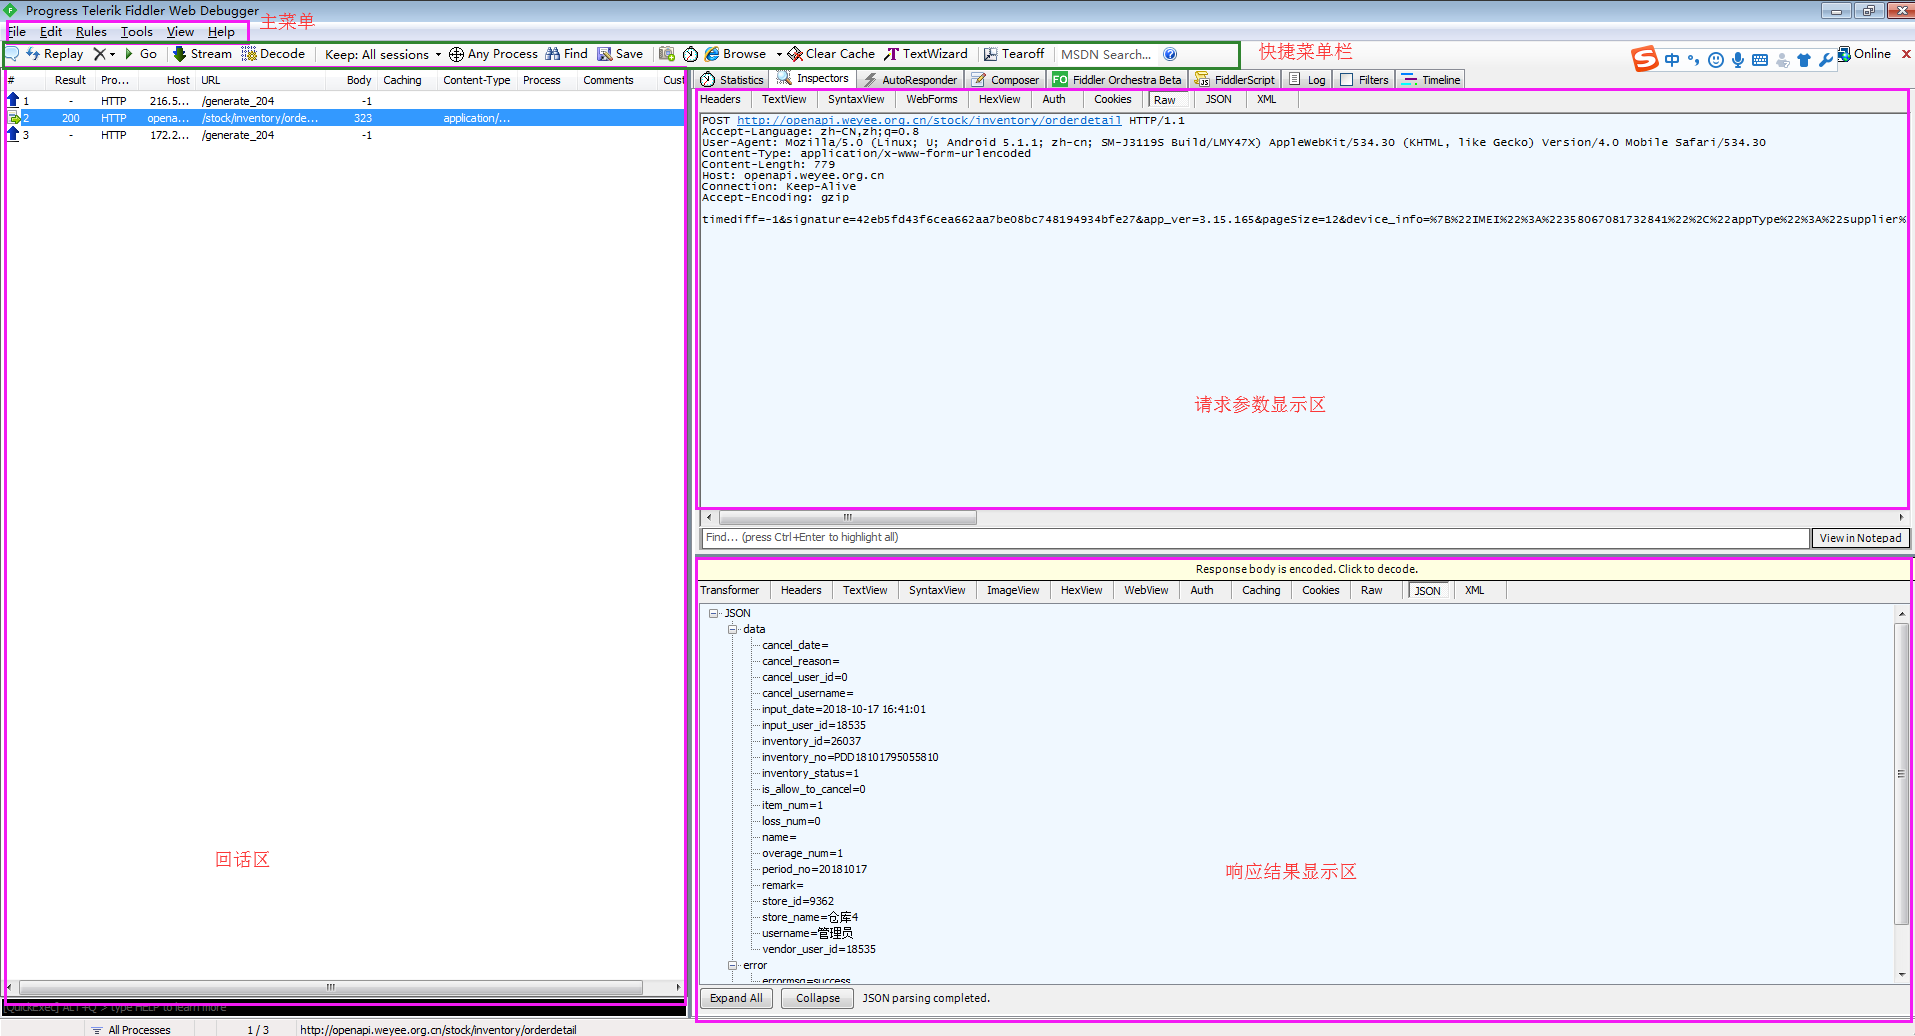Click All Processes status bar filter
Viewport: 1915px width, 1036px height.
point(131,1029)
